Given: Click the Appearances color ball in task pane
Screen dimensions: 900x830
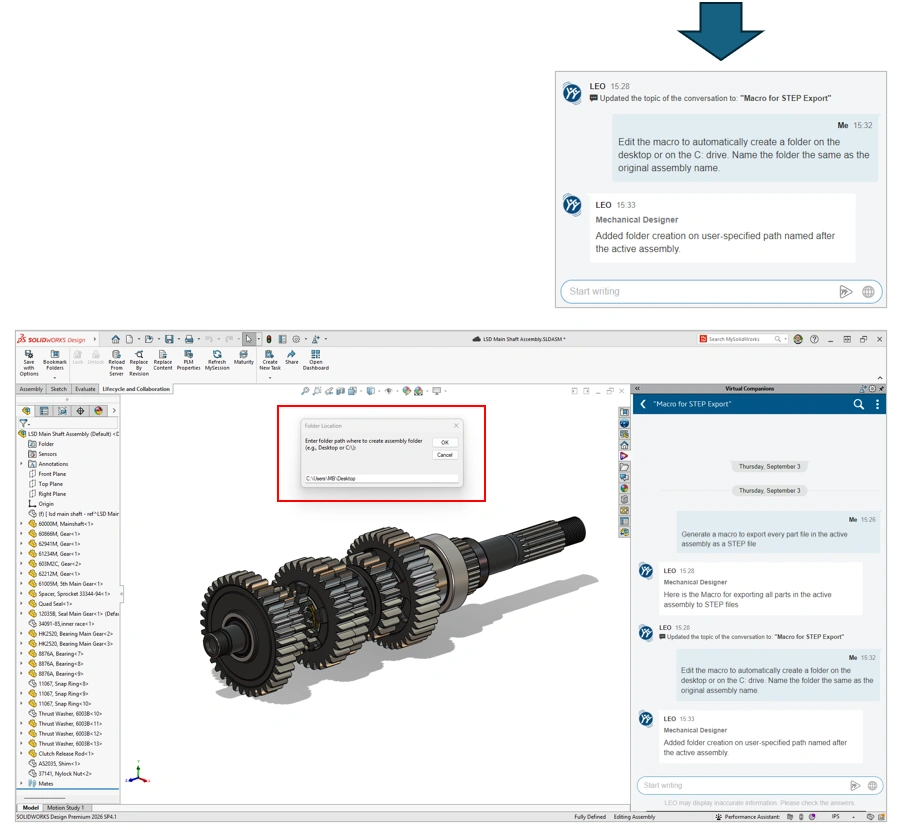Looking at the screenshot, I should [624, 488].
